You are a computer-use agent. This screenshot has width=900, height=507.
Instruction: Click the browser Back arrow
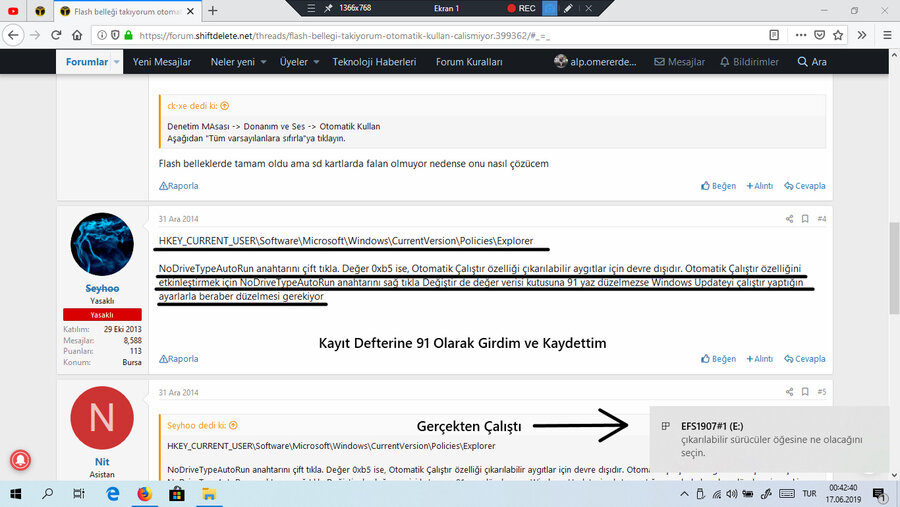coord(13,35)
